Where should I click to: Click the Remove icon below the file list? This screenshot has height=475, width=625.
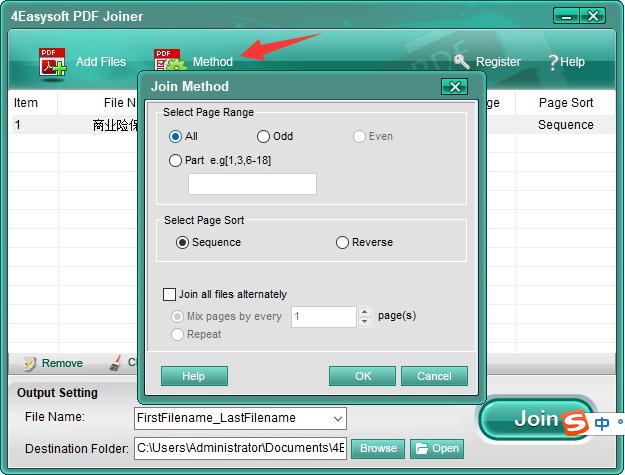point(30,363)
